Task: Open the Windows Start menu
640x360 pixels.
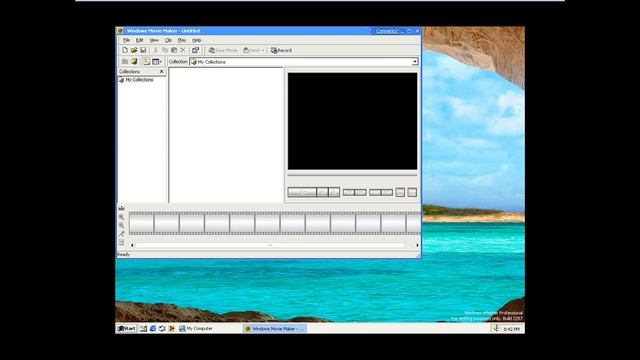Action: [127, 328]
